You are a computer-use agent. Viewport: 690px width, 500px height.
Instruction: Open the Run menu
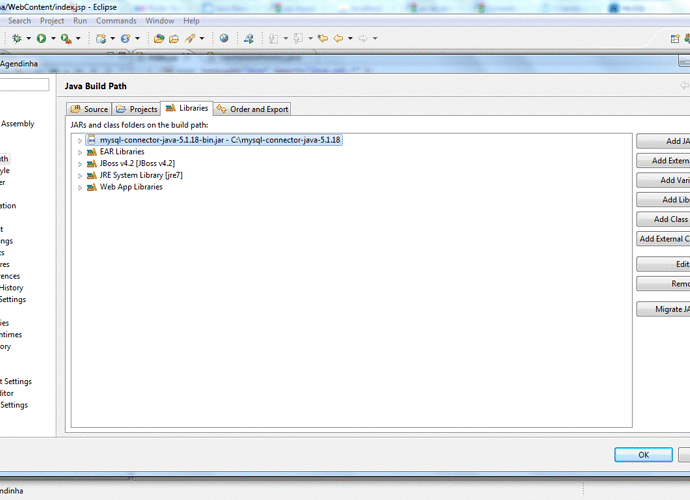80,21
